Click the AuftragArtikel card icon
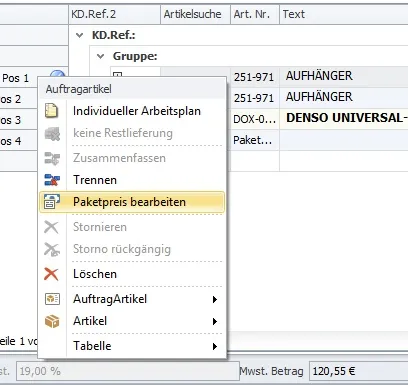The height and width of the screenshot is (385, 408). point(52,299)
